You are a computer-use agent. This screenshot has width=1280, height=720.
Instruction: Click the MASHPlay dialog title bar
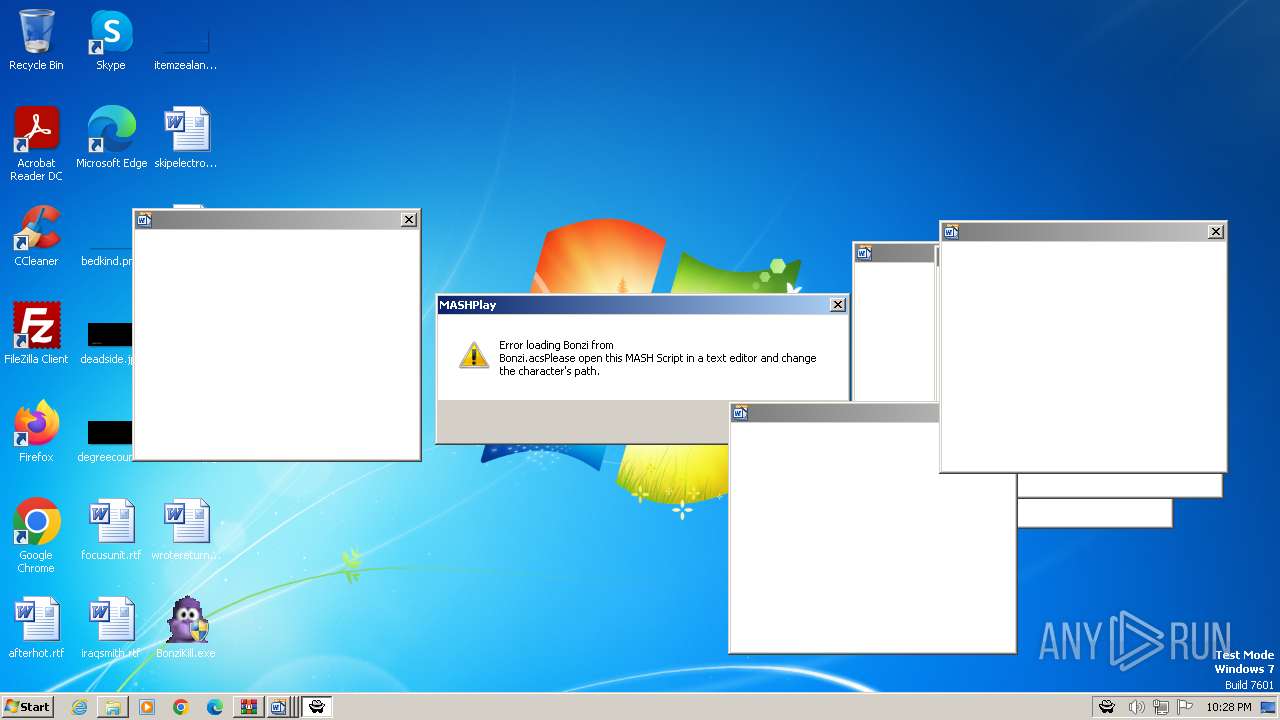[643, 305]
